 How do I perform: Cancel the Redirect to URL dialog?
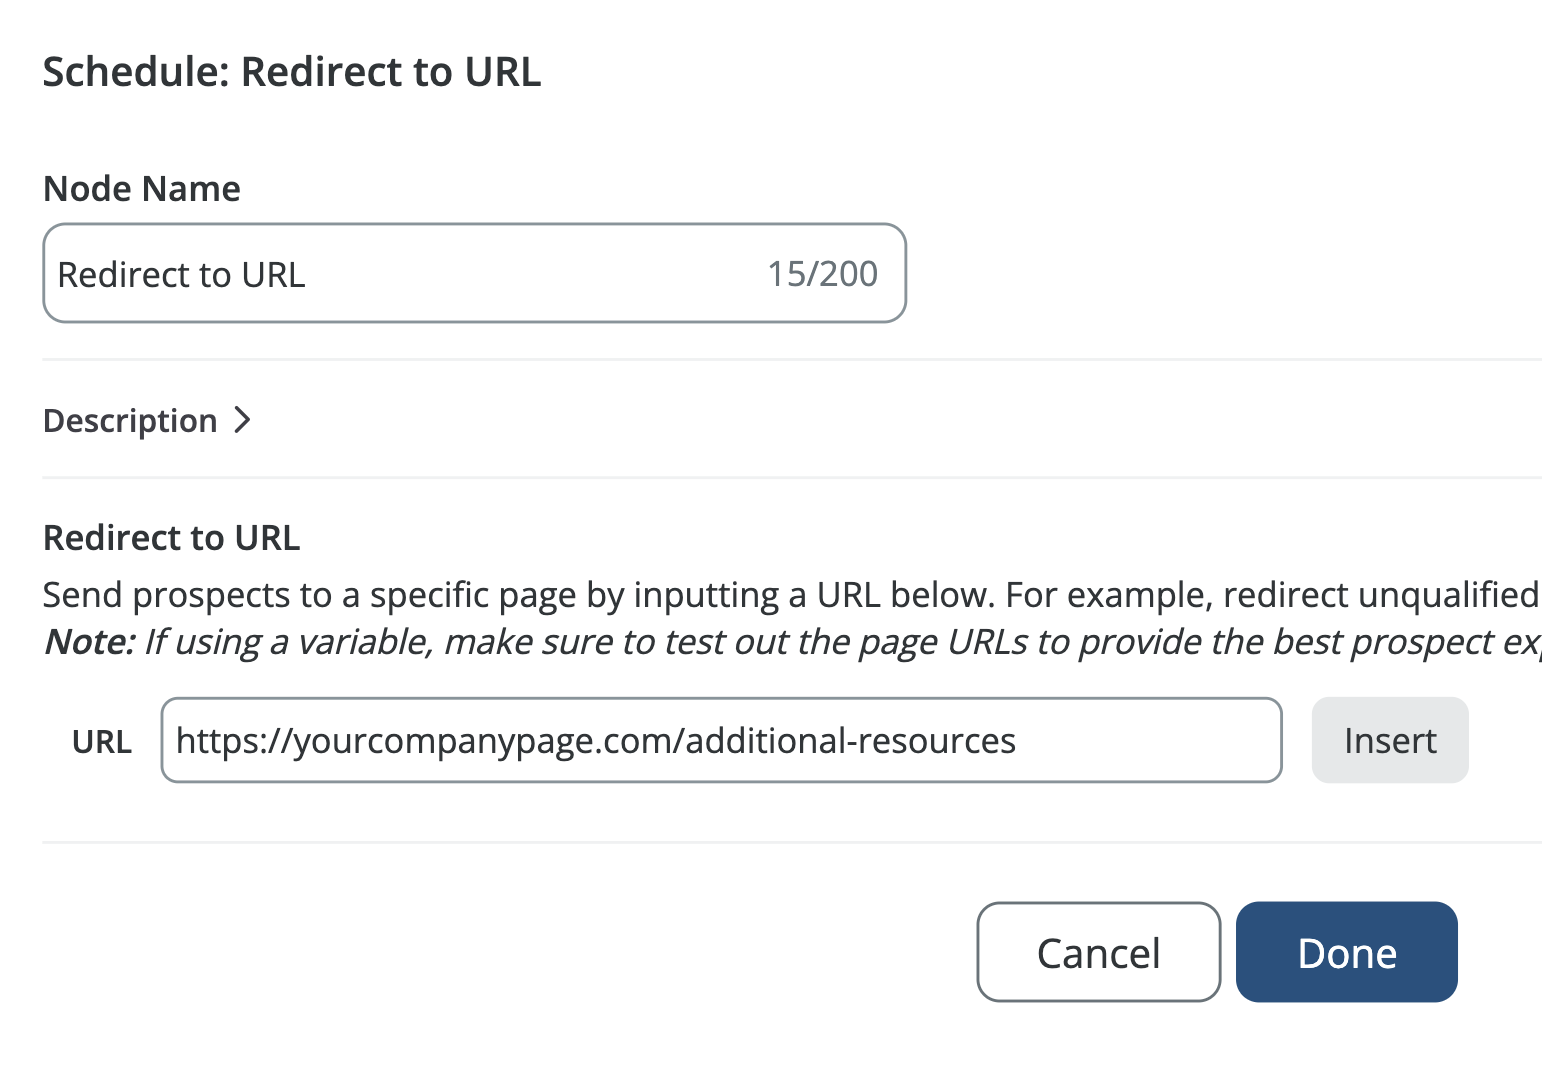[1098, 952]
